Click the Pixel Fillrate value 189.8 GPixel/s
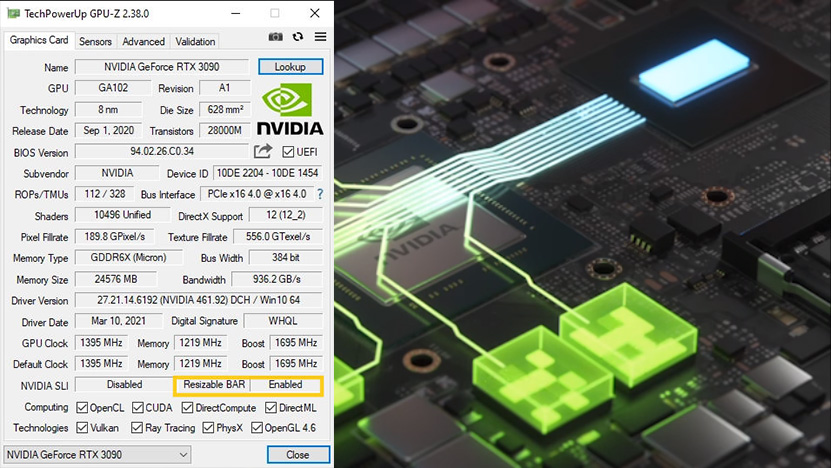This screenshot has height=468, width=831. (114, 236)
